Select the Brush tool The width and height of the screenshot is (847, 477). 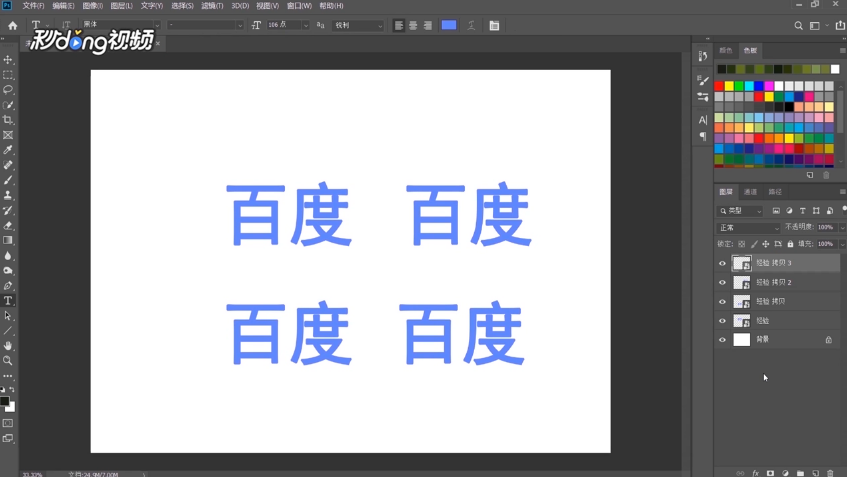point(8,180)
